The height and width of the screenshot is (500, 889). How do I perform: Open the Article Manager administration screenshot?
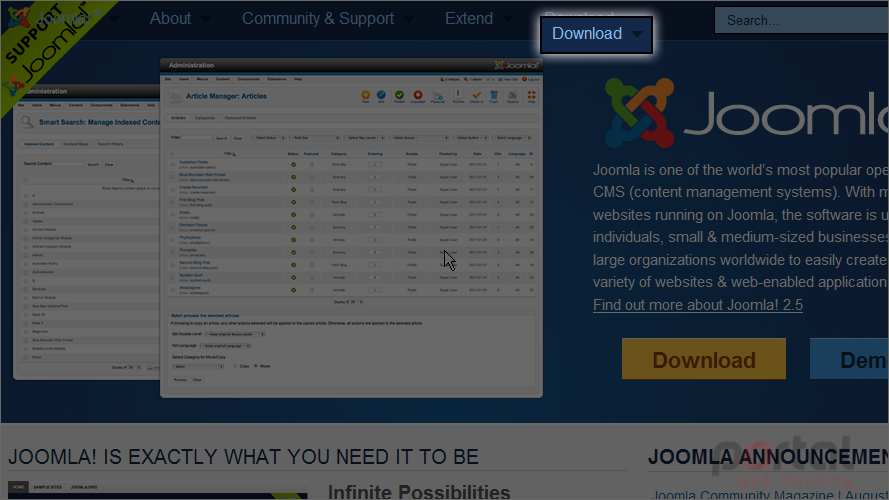[352, 228]
